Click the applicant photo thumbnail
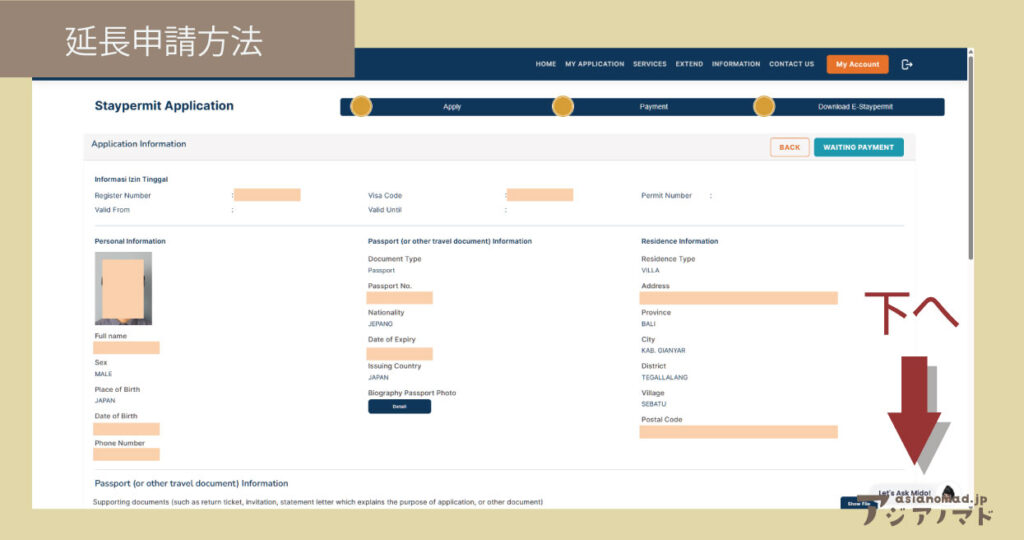Screen dimensions: 1024x540 pyautogui.click(x=123, y=288)
